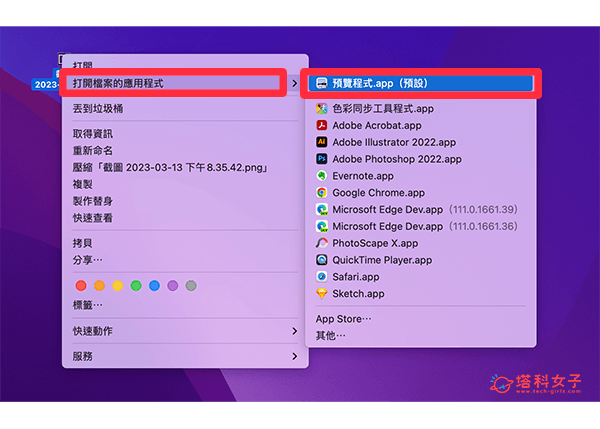Open with PhotoScape X.app
This screenshot has height=429, width=600.
coord(421,243)
